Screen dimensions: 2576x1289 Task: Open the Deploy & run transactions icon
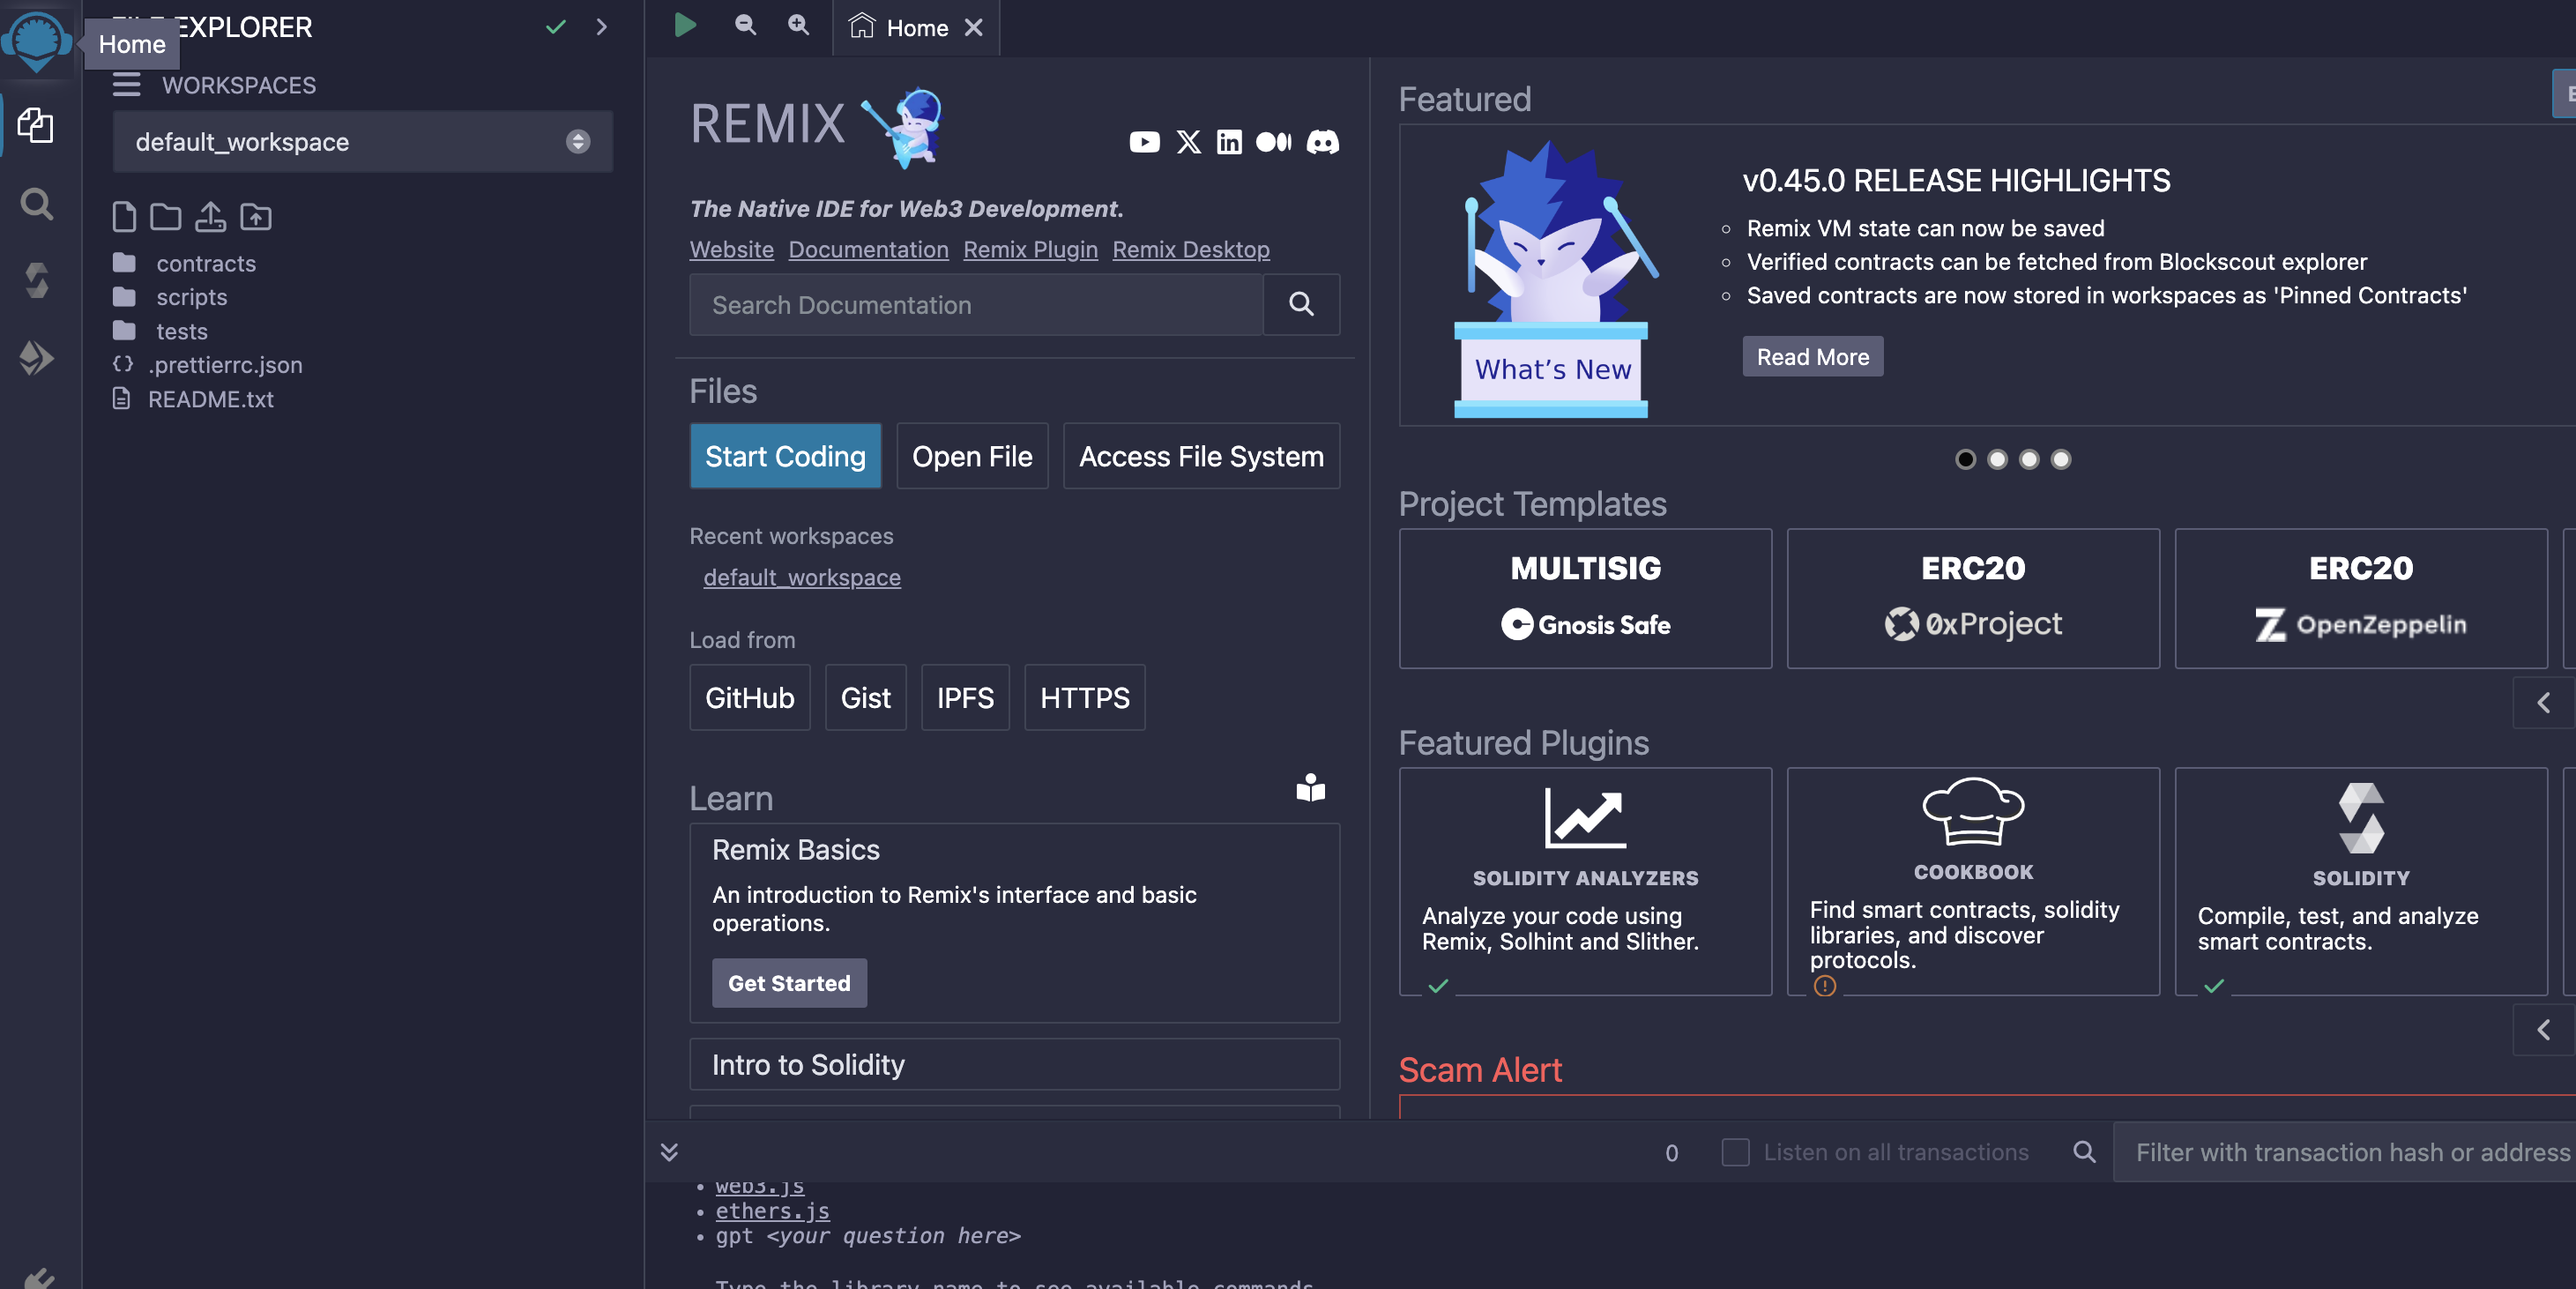pyautogui.click(x=37, y=357)
